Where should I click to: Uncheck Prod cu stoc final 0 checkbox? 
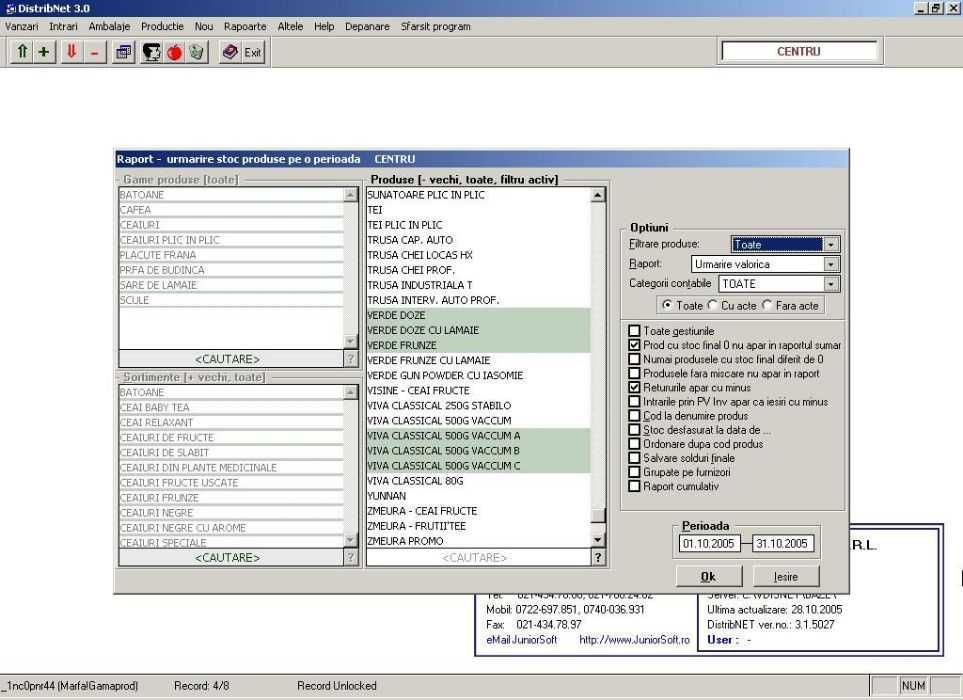634,345
